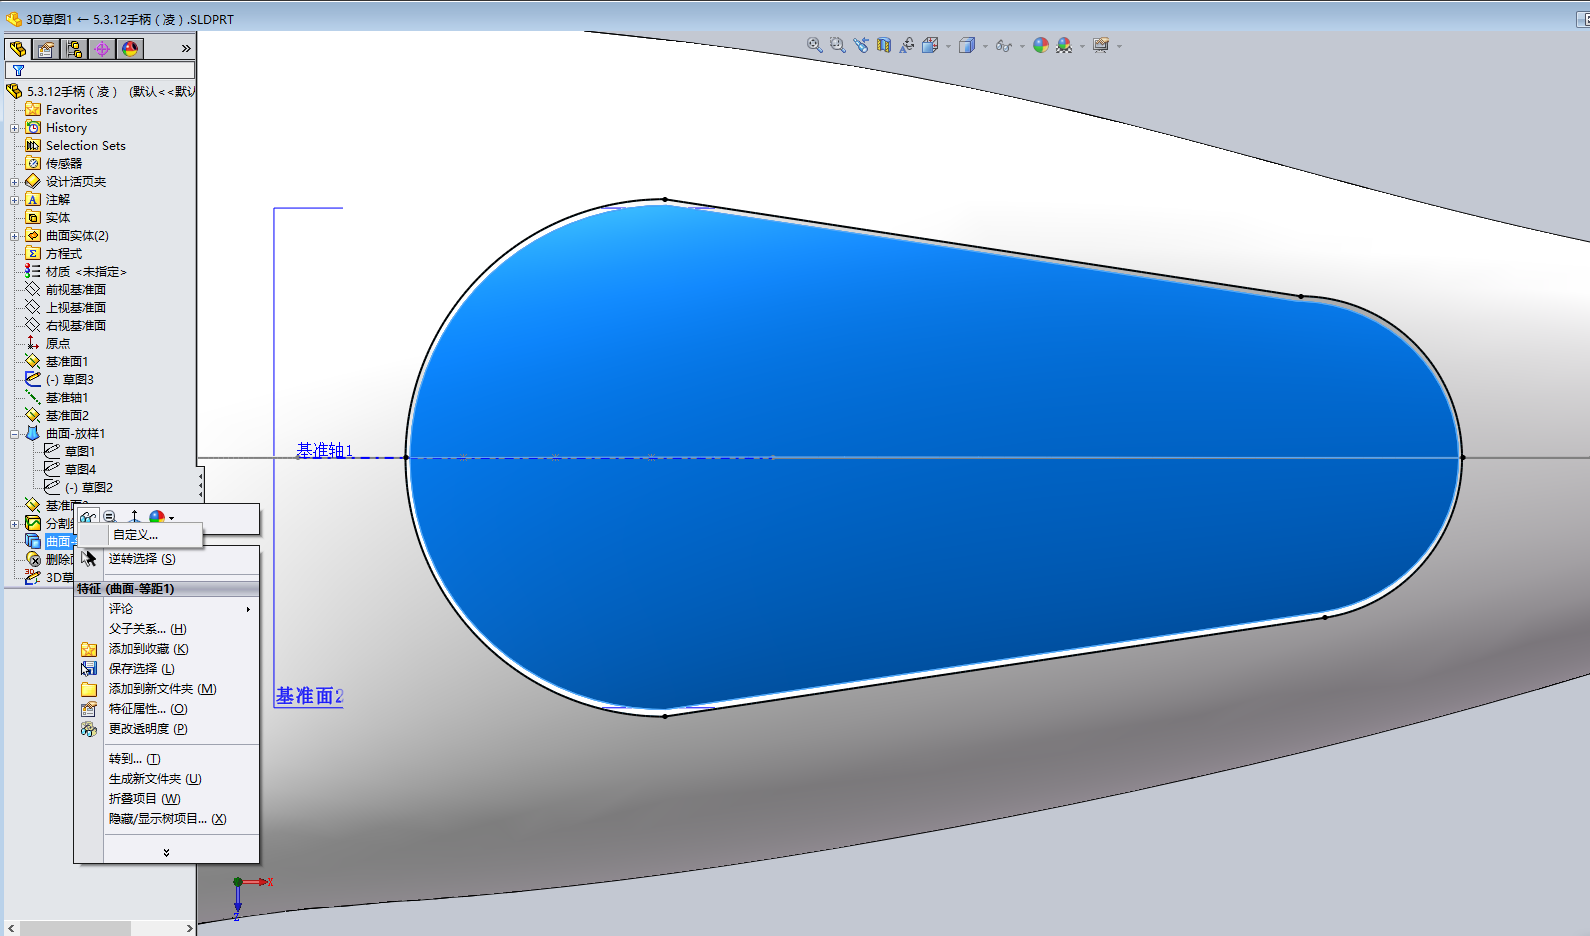Open the Apply Scene dropdown arrow

1082,46
